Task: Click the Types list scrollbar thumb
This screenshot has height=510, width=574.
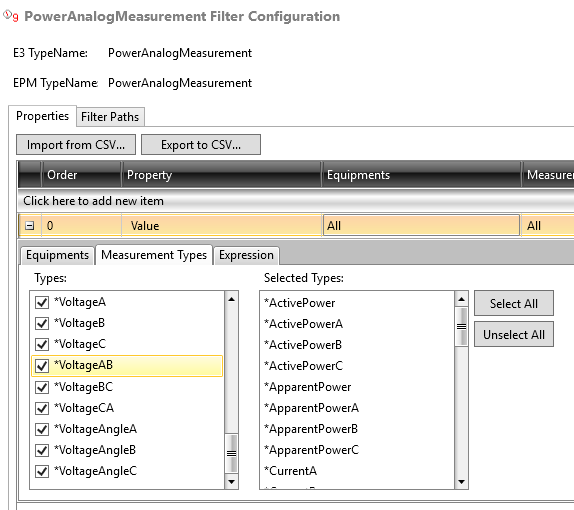Action: click(x=231, y=453)
